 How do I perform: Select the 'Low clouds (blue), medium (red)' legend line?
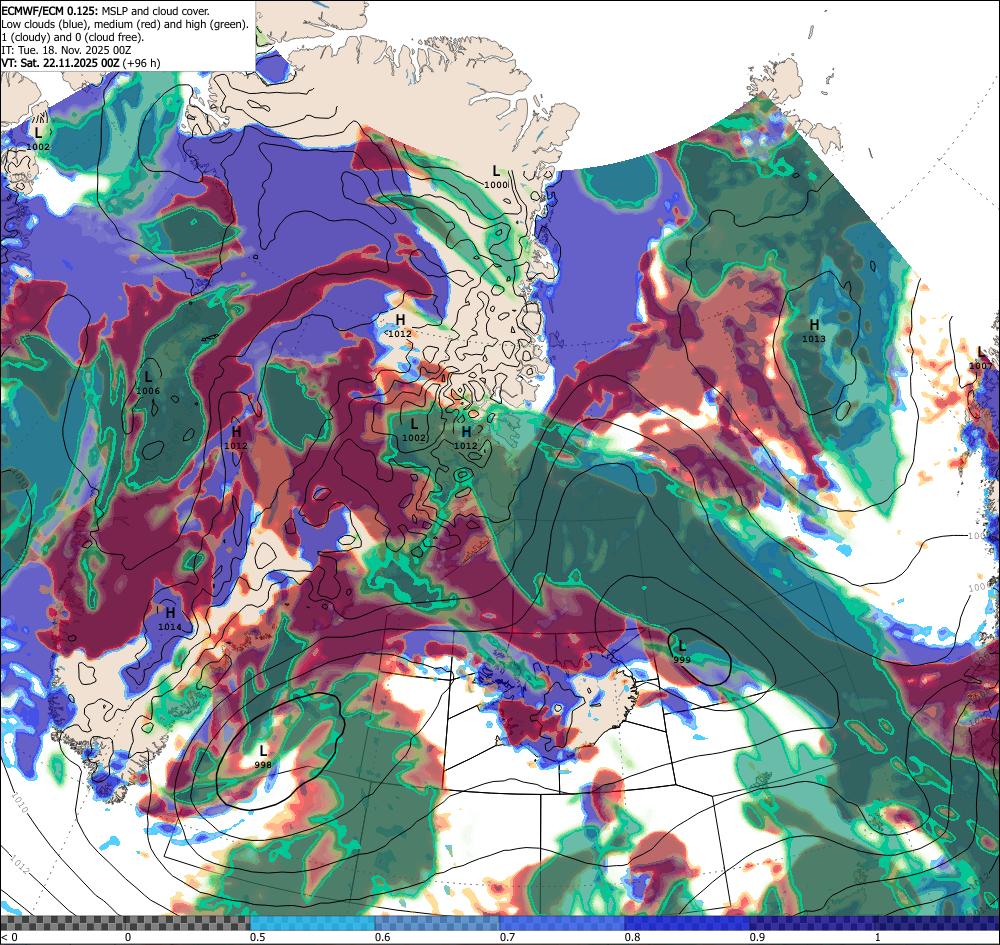(x=124, y=24)
